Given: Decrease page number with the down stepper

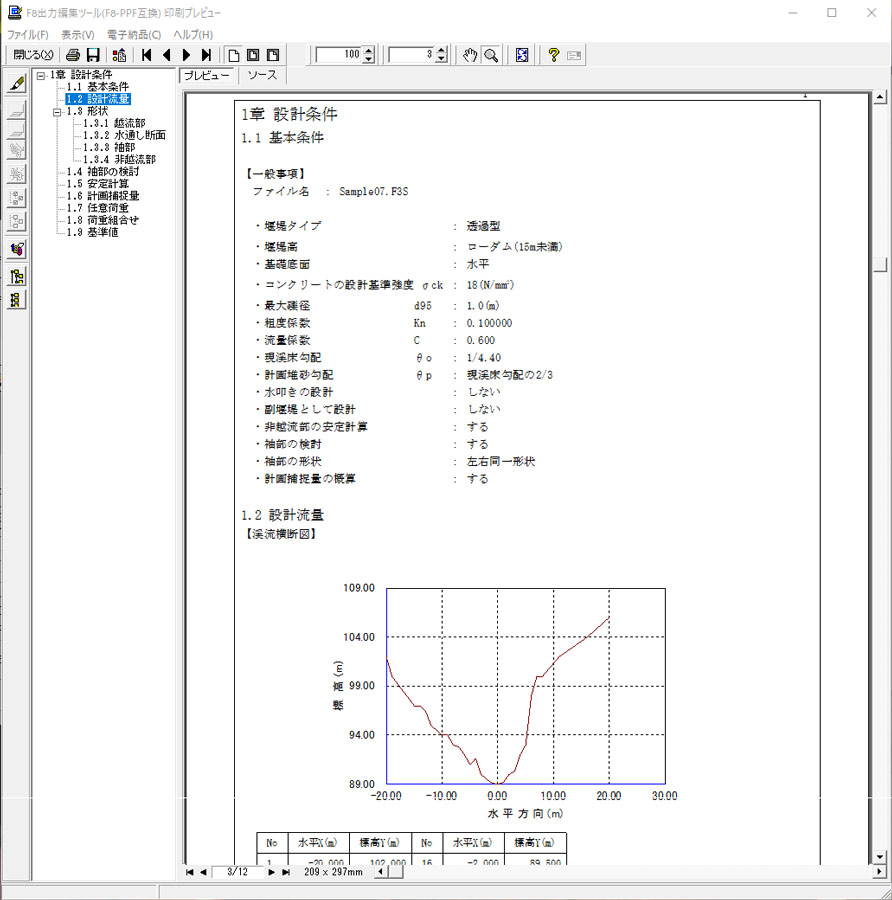Looking at the screenshot, I should click(x=441, y=60).
